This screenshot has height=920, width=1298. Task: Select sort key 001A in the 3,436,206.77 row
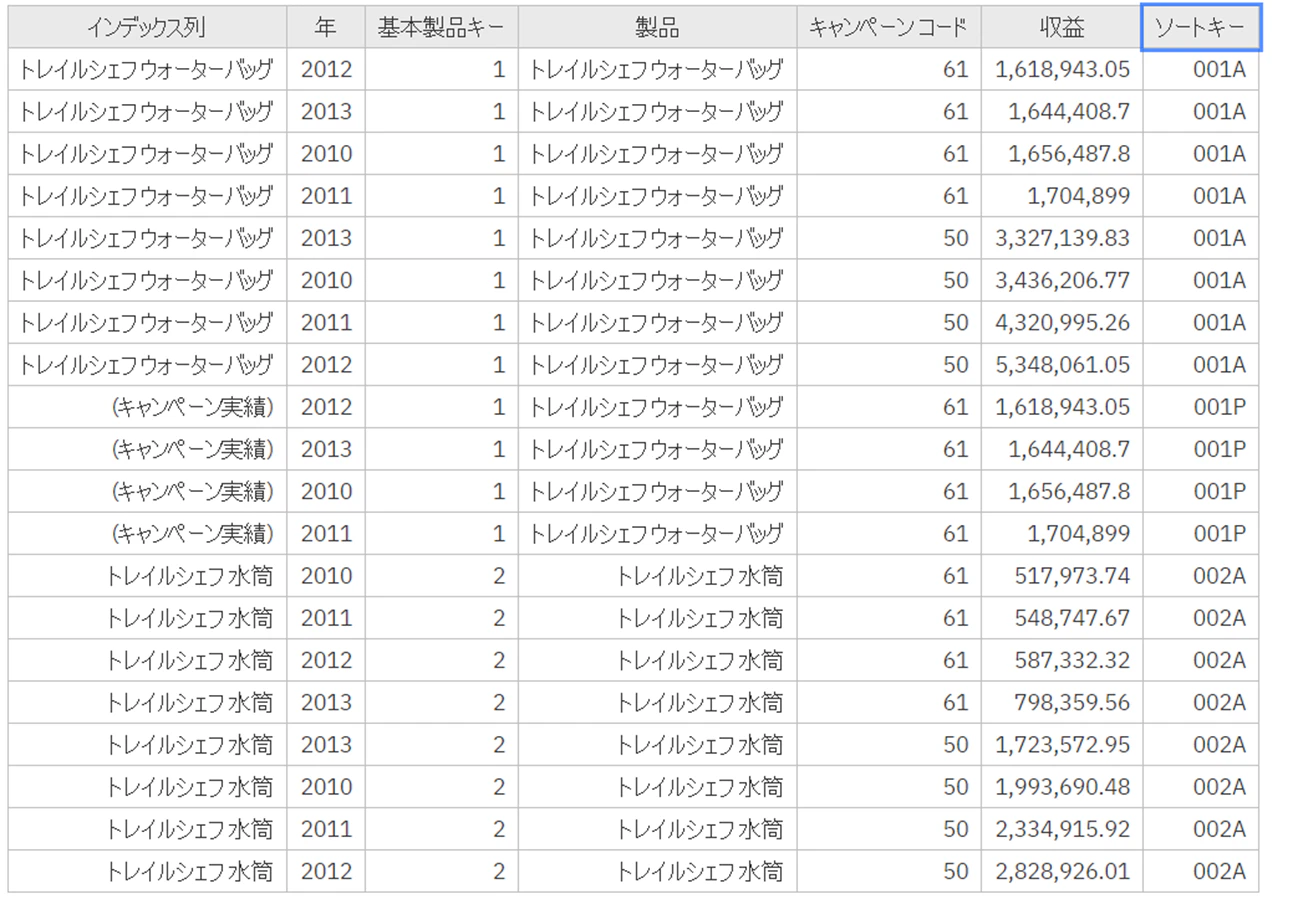coord(1219,281)
